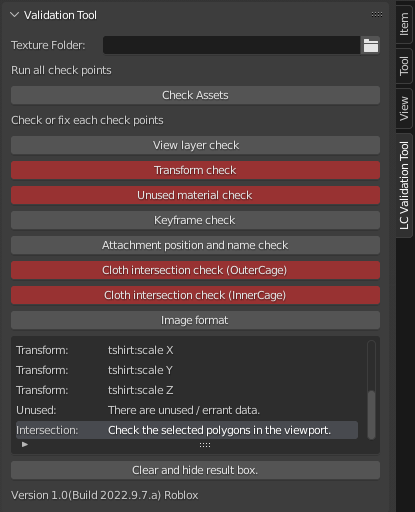Collapse the Validation Tool panel
The width and height of the screenshot is (415, 512).
pos(14,15)
